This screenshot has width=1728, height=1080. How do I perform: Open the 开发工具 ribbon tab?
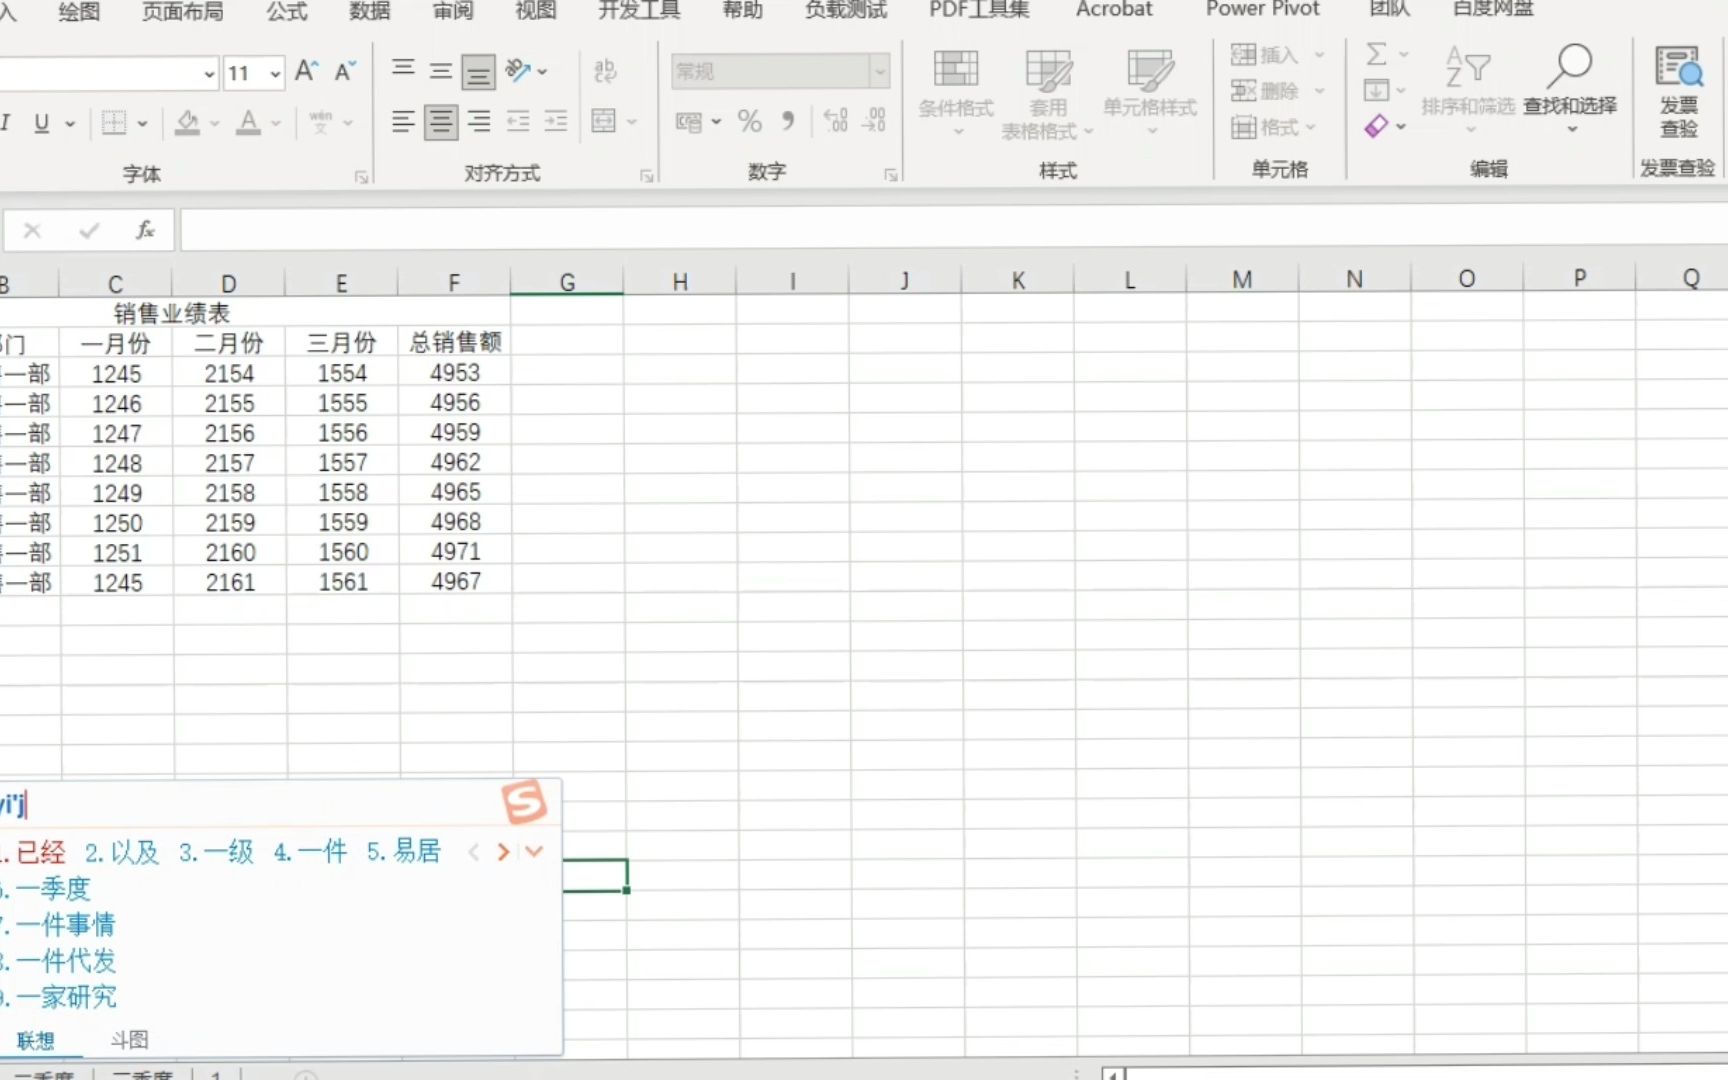(x=639, y=11)
